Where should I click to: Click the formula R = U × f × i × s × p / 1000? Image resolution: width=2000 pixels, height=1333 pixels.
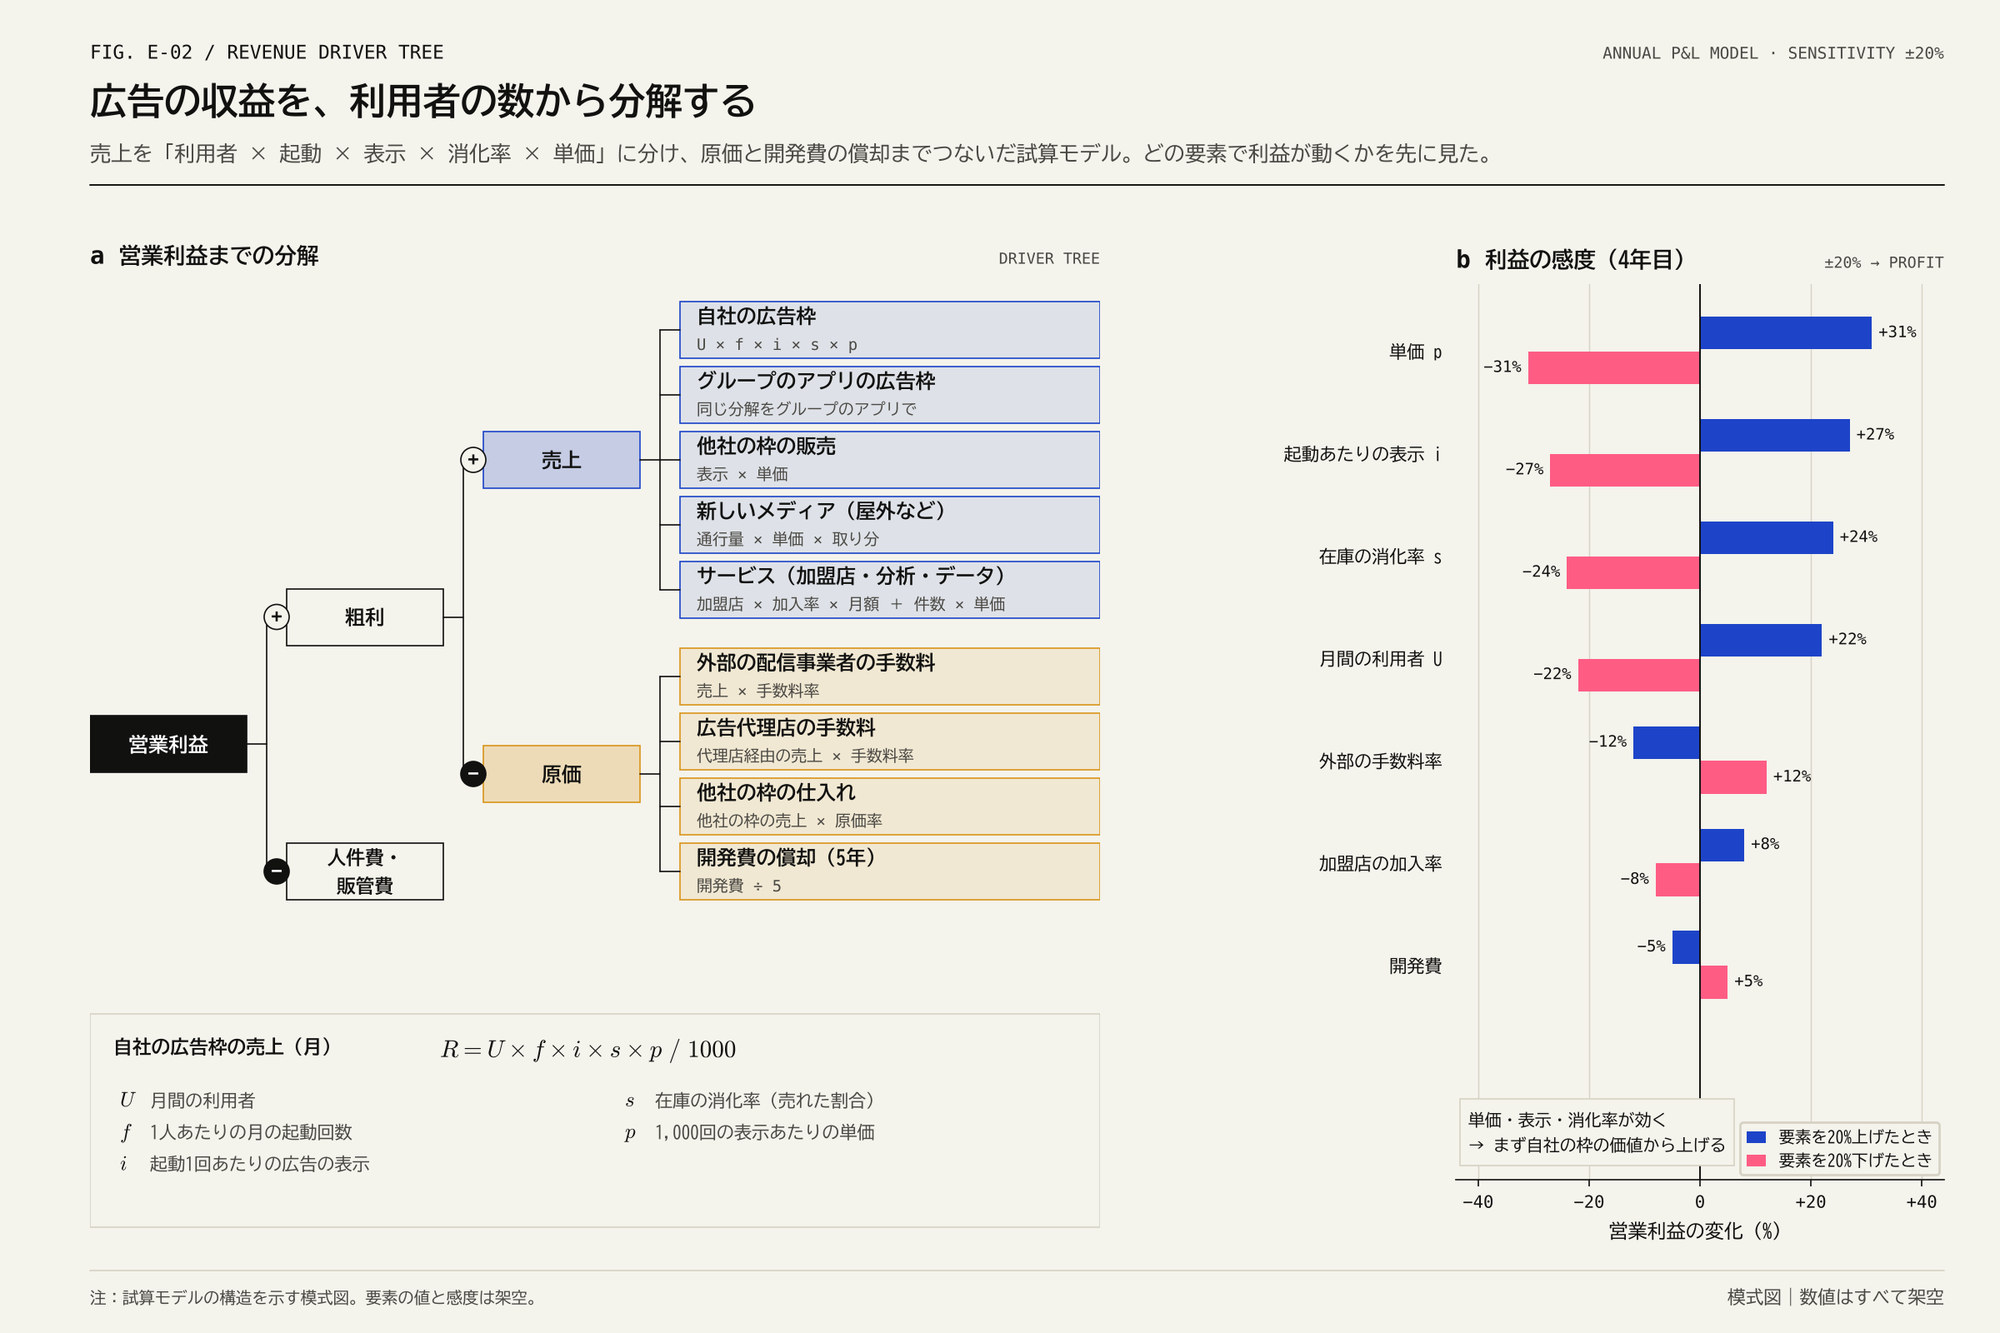click(x=588, y=1049)
